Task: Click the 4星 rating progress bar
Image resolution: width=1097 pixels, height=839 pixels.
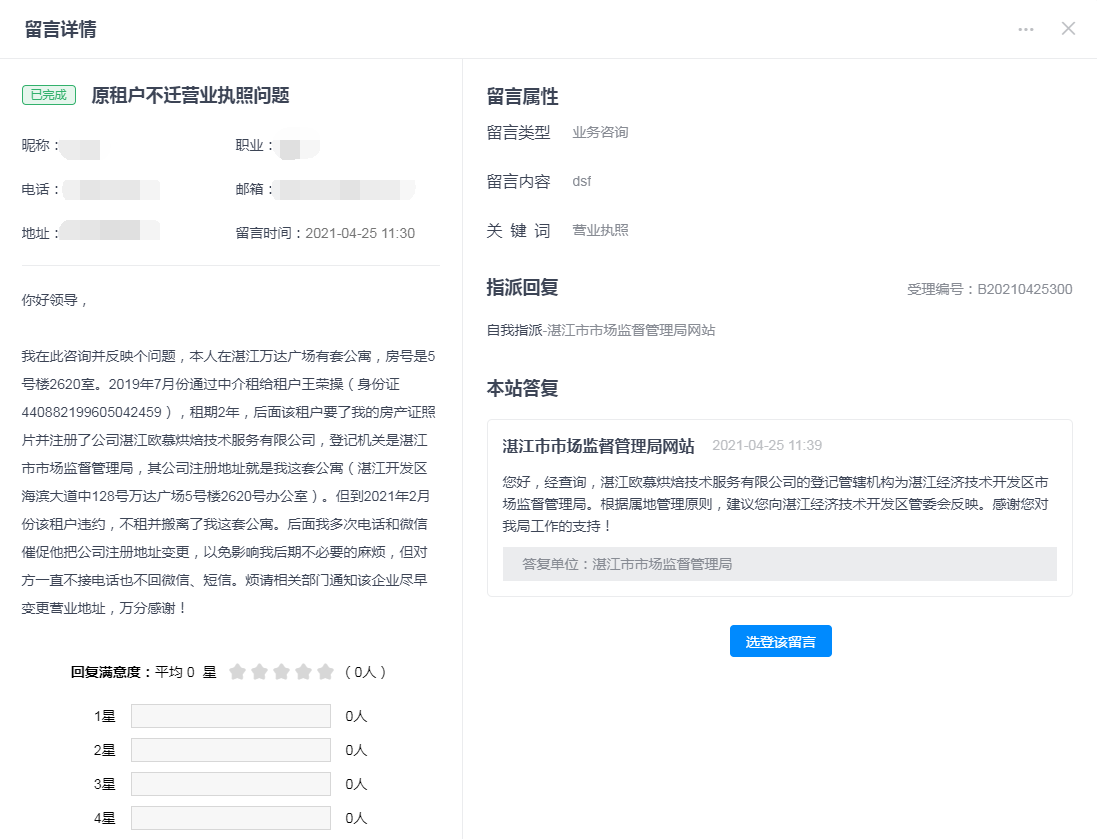Action: (x=230, y=818)
